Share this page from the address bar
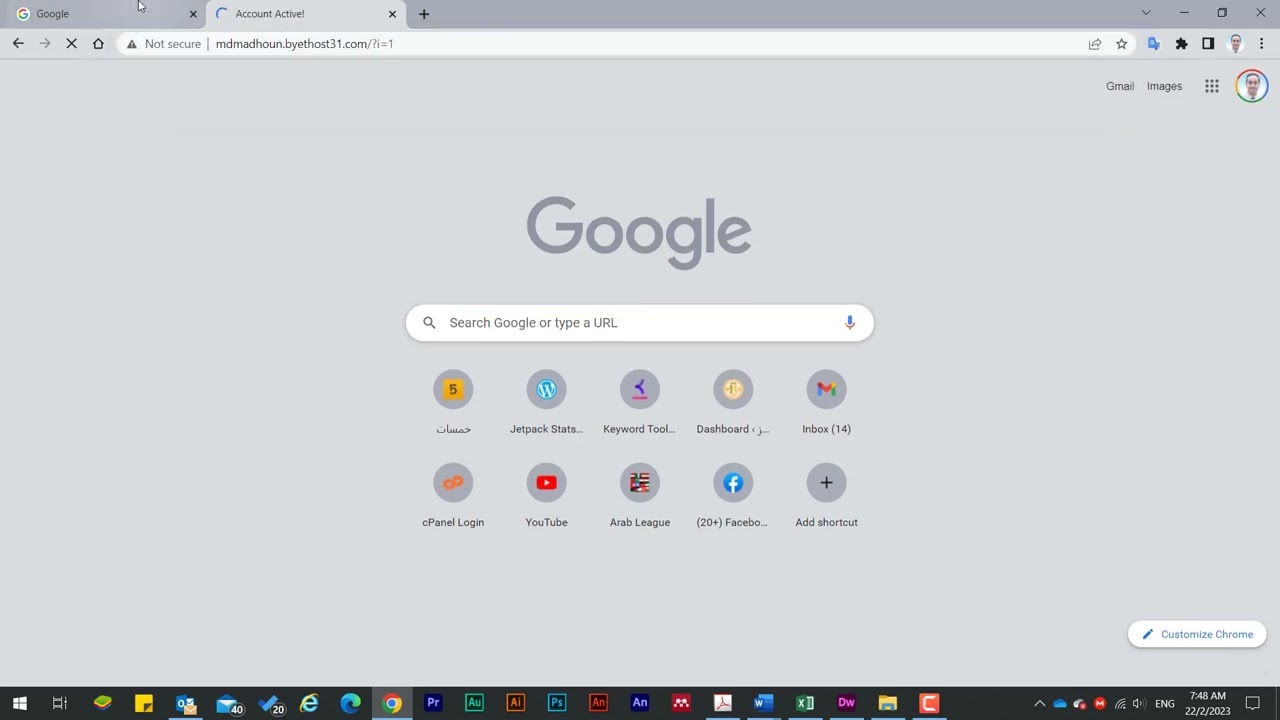This screenshot has width=1280, height=720. click(1095, 44)
